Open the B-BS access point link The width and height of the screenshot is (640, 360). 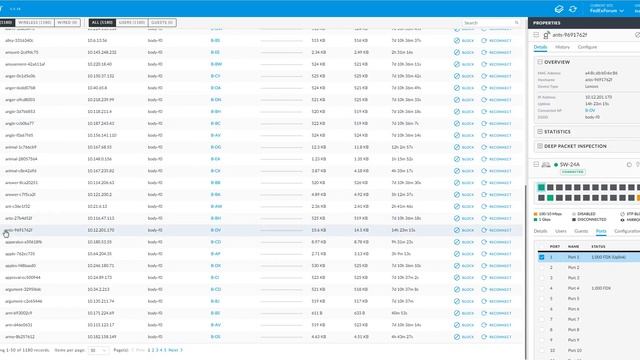215,40
